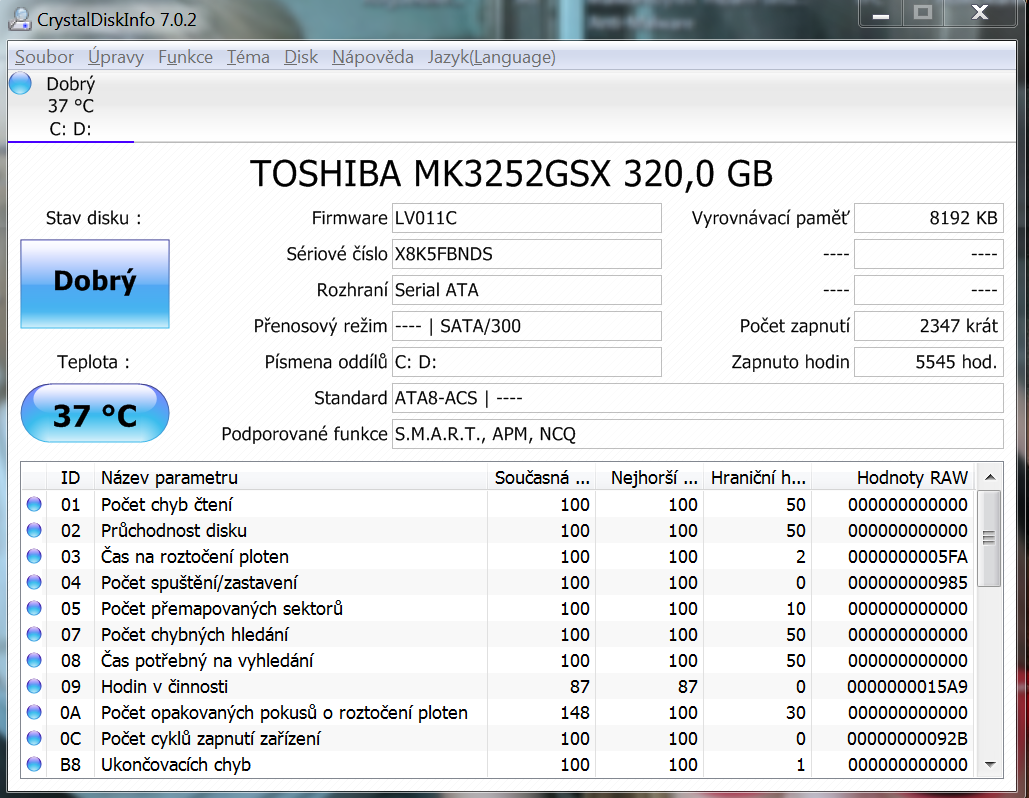Open the Funkce menu
Viewport: 1029px width, 798px height.
point(185,57)
